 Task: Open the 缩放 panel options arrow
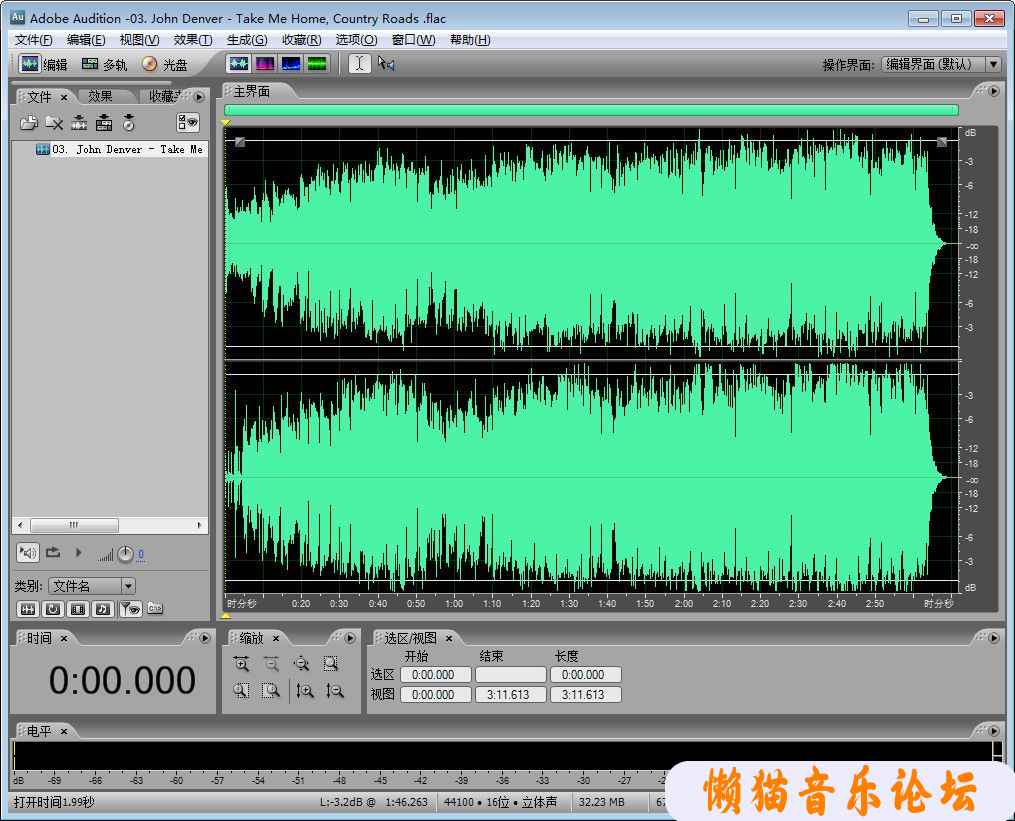pyautogui.click(x=350, y=638)
